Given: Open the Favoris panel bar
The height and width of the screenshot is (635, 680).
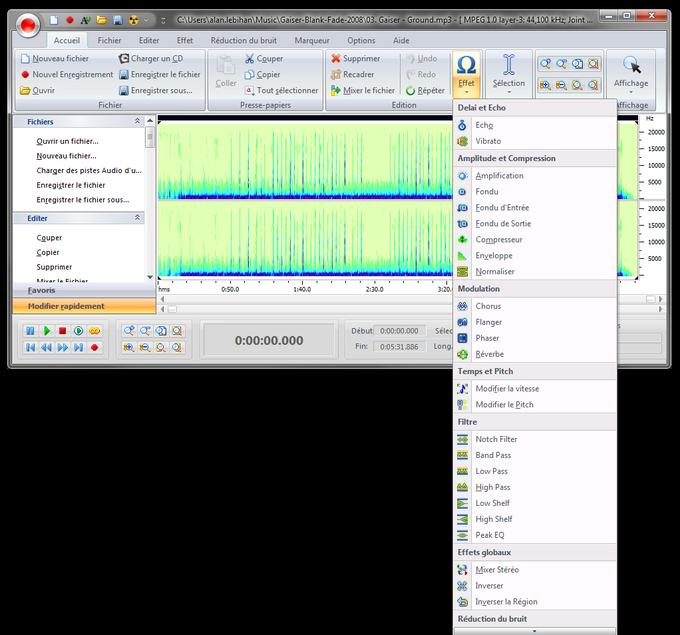Looking at the screenshot, I should 84,291.
